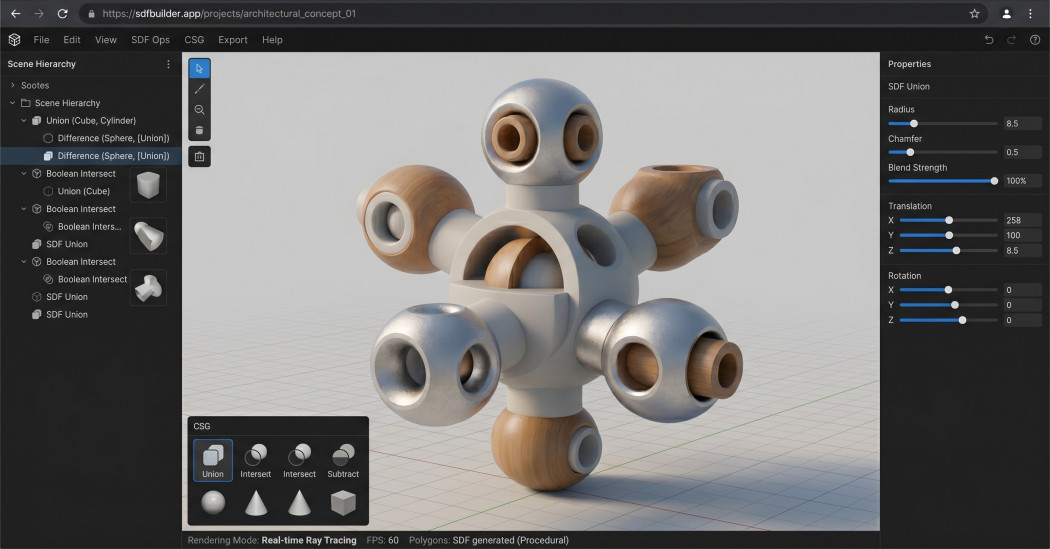Click the FPS: 60 status entry
This screenshot has height=549, width=1050.
(382, 540)
